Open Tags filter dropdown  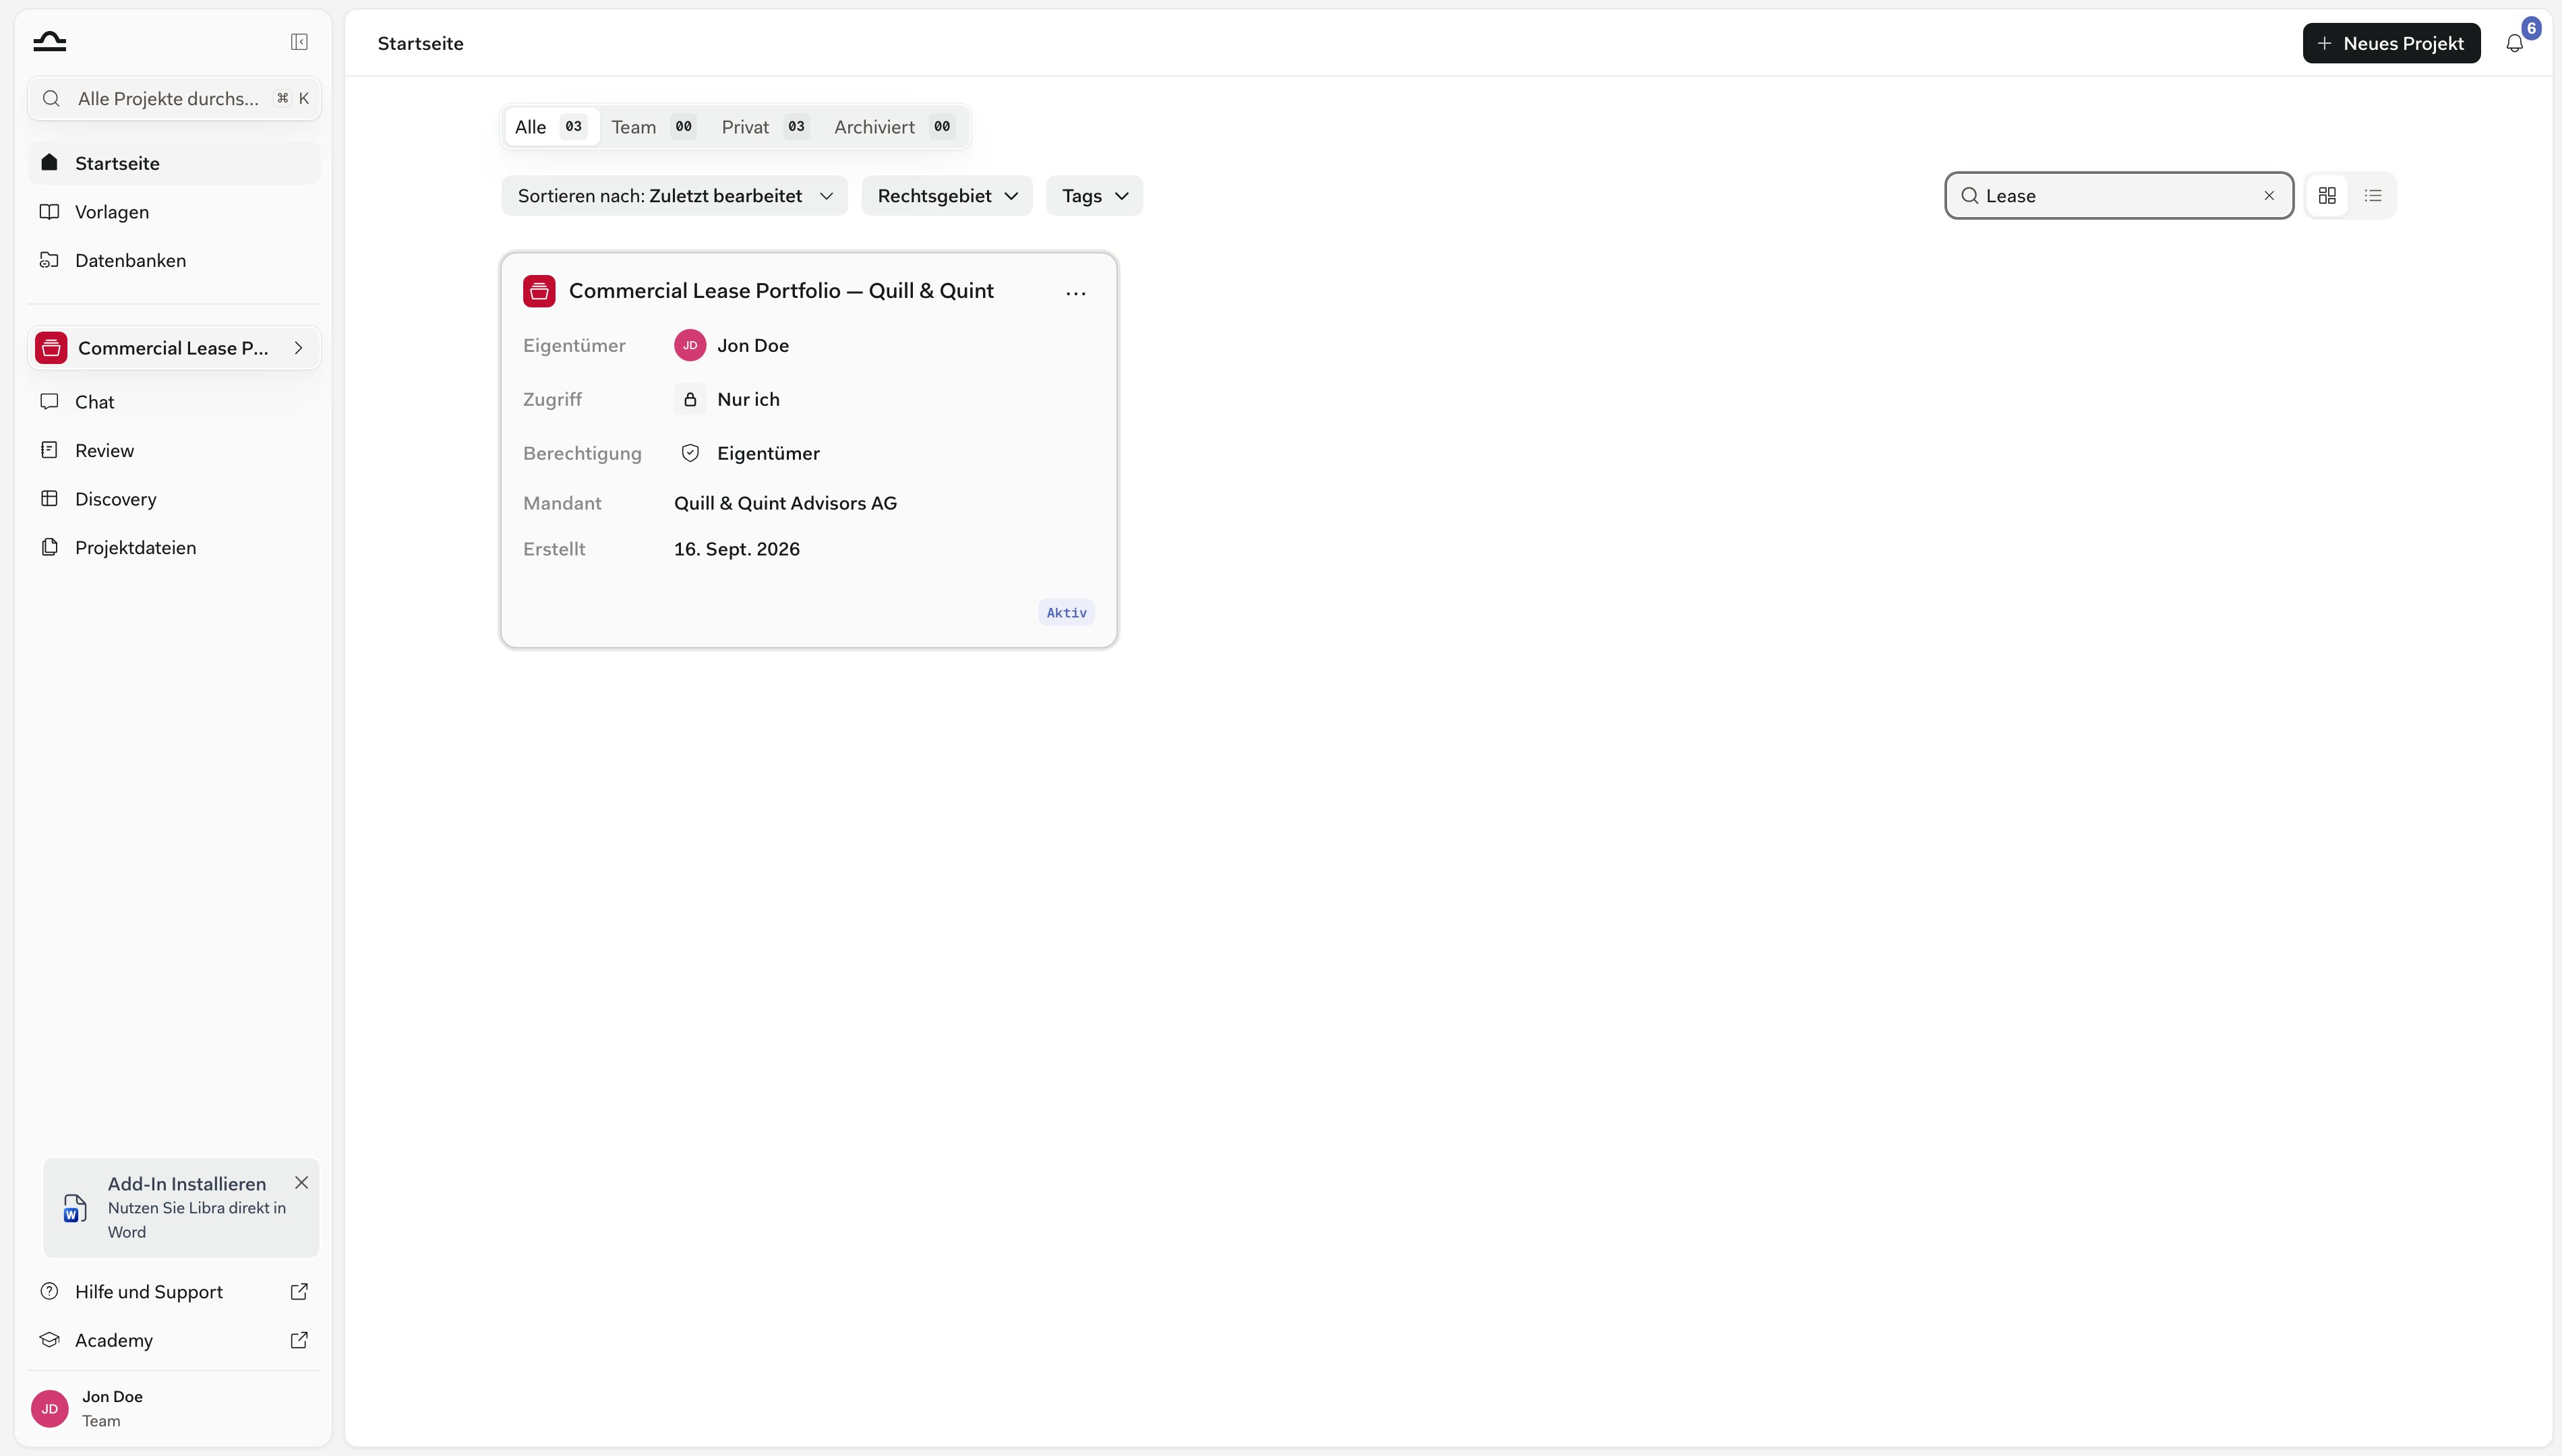click(1094, 196)
